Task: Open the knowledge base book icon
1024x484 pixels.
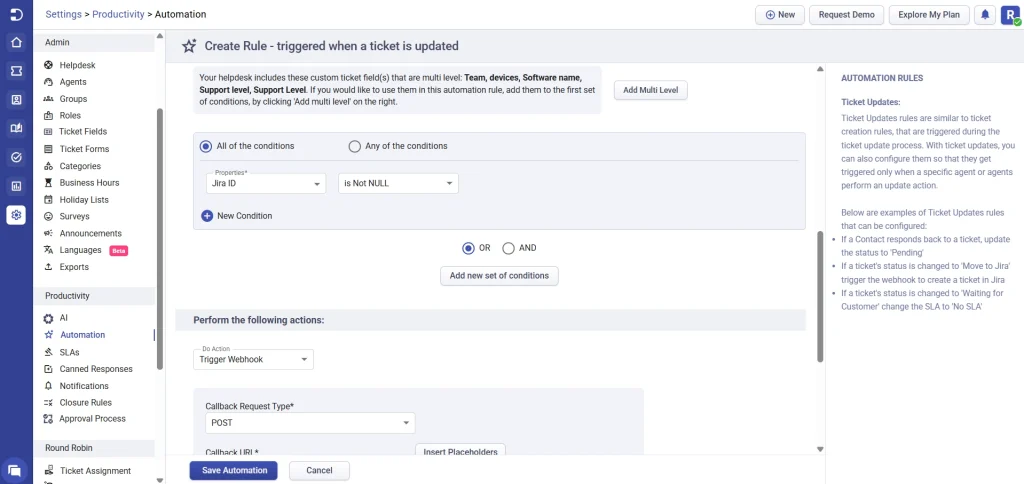Action: [16, 128]
